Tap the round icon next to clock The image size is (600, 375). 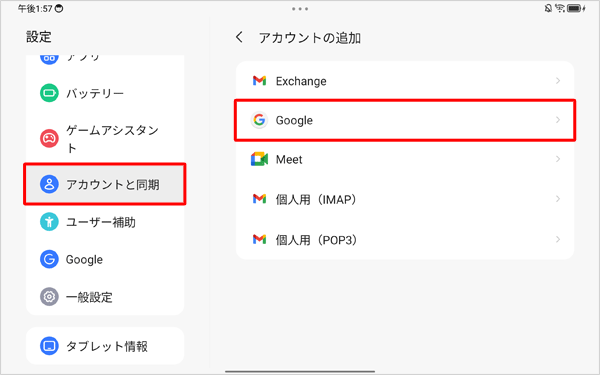click(59, 8)
